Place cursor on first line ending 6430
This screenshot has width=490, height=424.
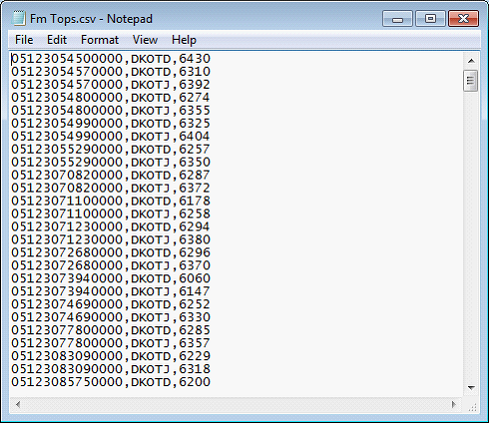point(111,59)
